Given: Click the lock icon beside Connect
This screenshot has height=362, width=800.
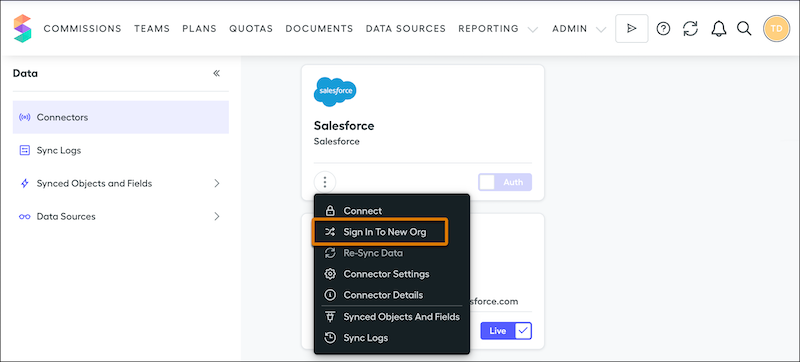Looking at the screenshot, I should click(x=330, y=211).
